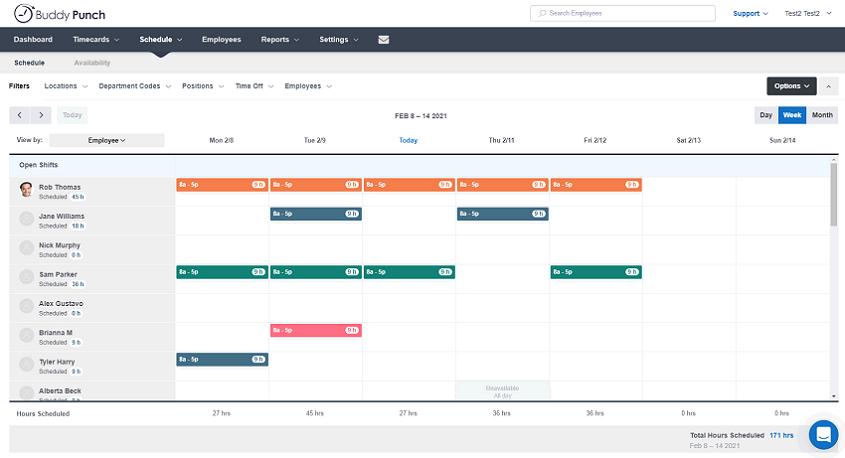
Task: Advance to next week with right arrow
Action: (x=41, y=115)
